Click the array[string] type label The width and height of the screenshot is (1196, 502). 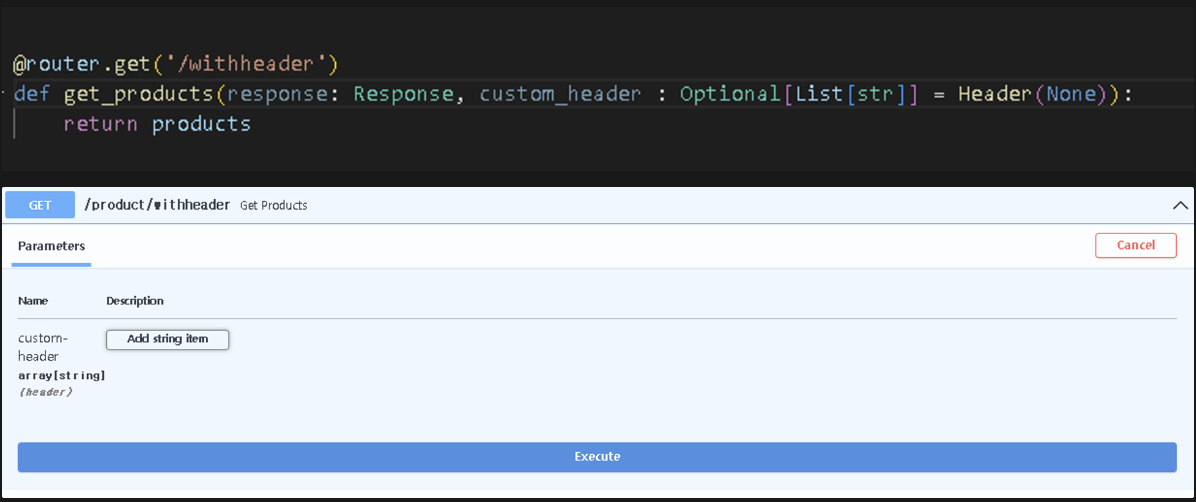click(61, 375)
